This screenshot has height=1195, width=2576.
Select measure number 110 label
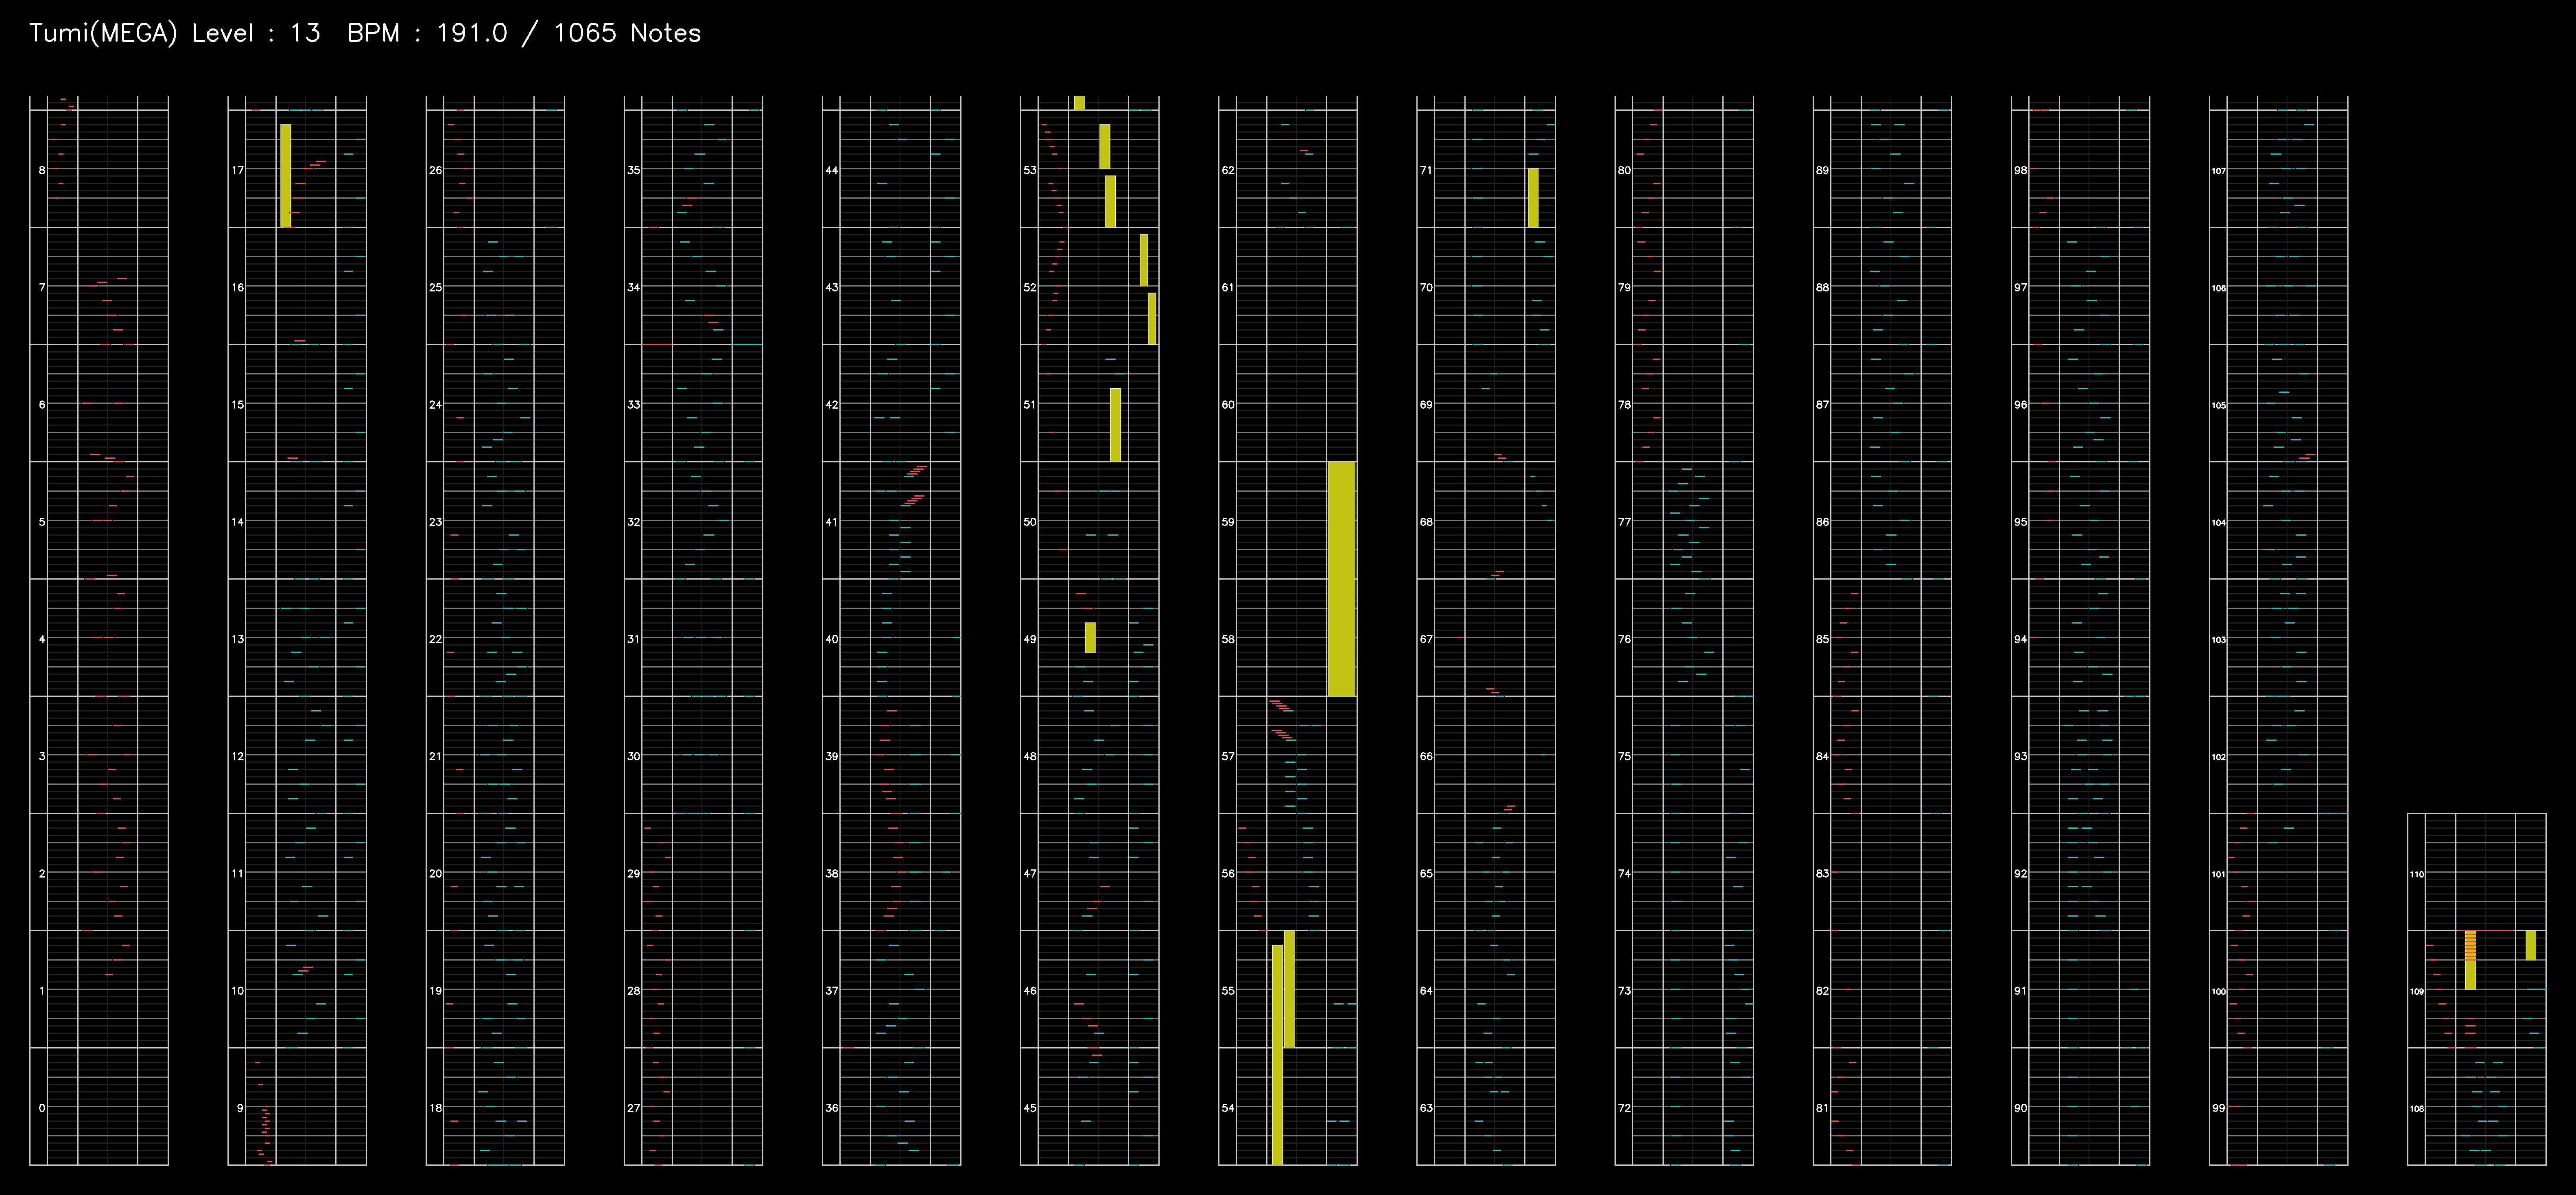coord(2416,874)
